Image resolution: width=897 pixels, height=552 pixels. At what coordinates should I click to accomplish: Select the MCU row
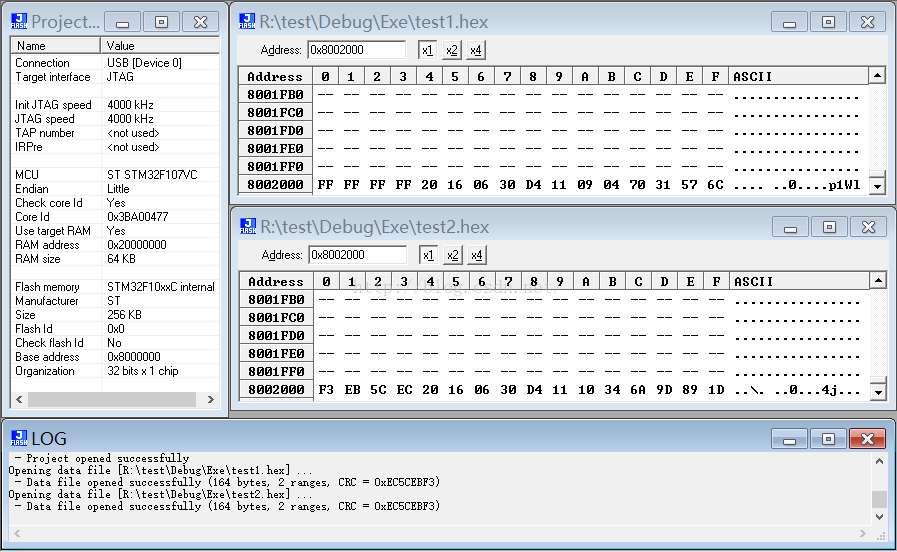point(115,175)
